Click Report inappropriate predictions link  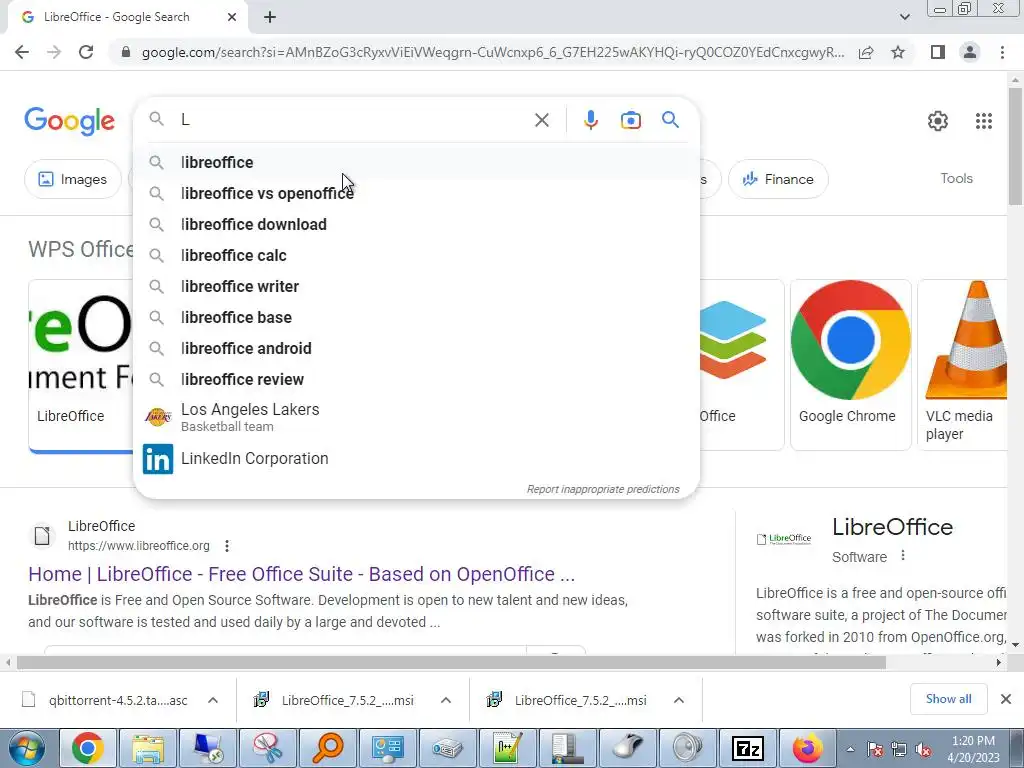coord(603,489)
